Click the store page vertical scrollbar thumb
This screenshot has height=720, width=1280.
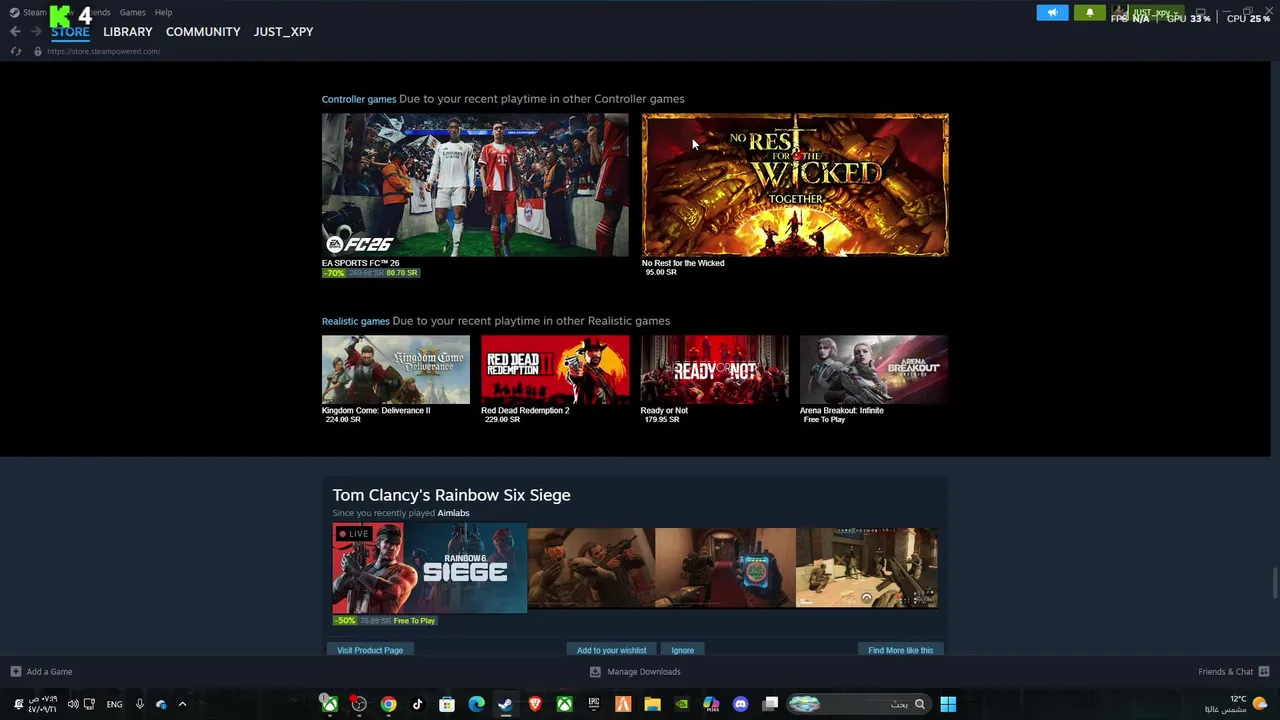(x=1274, y=581)
